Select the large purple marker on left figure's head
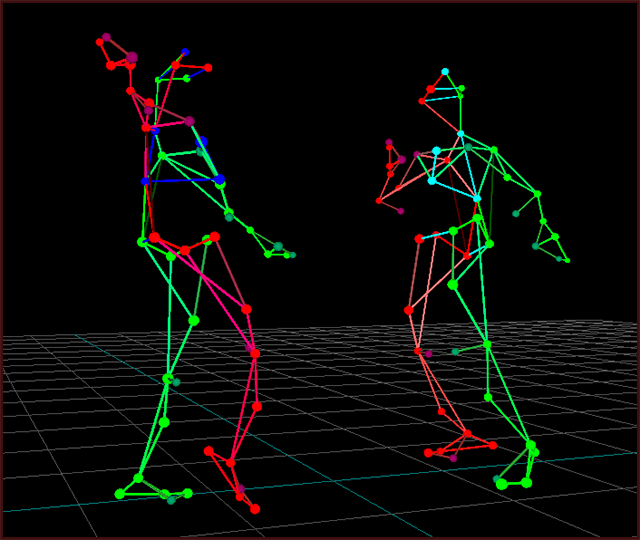Viewport: 640px width, 540px height. [x=132, y=58]
